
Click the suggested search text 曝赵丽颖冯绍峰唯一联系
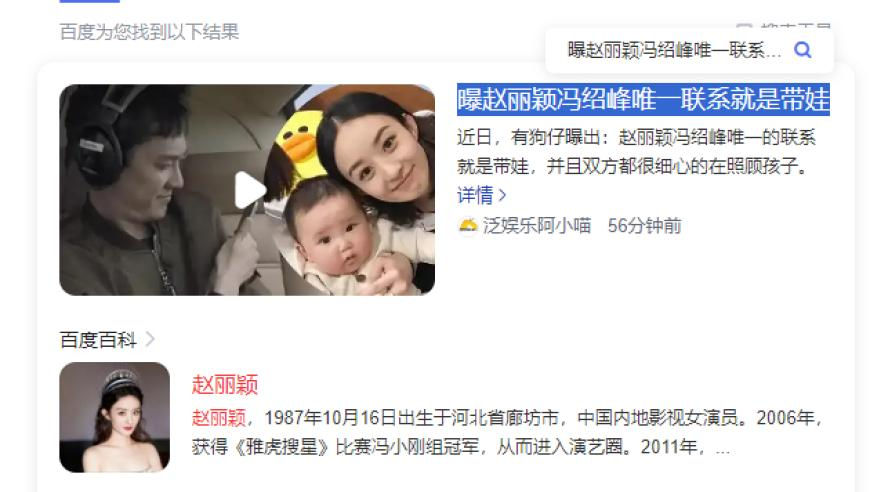click(674, 50)
